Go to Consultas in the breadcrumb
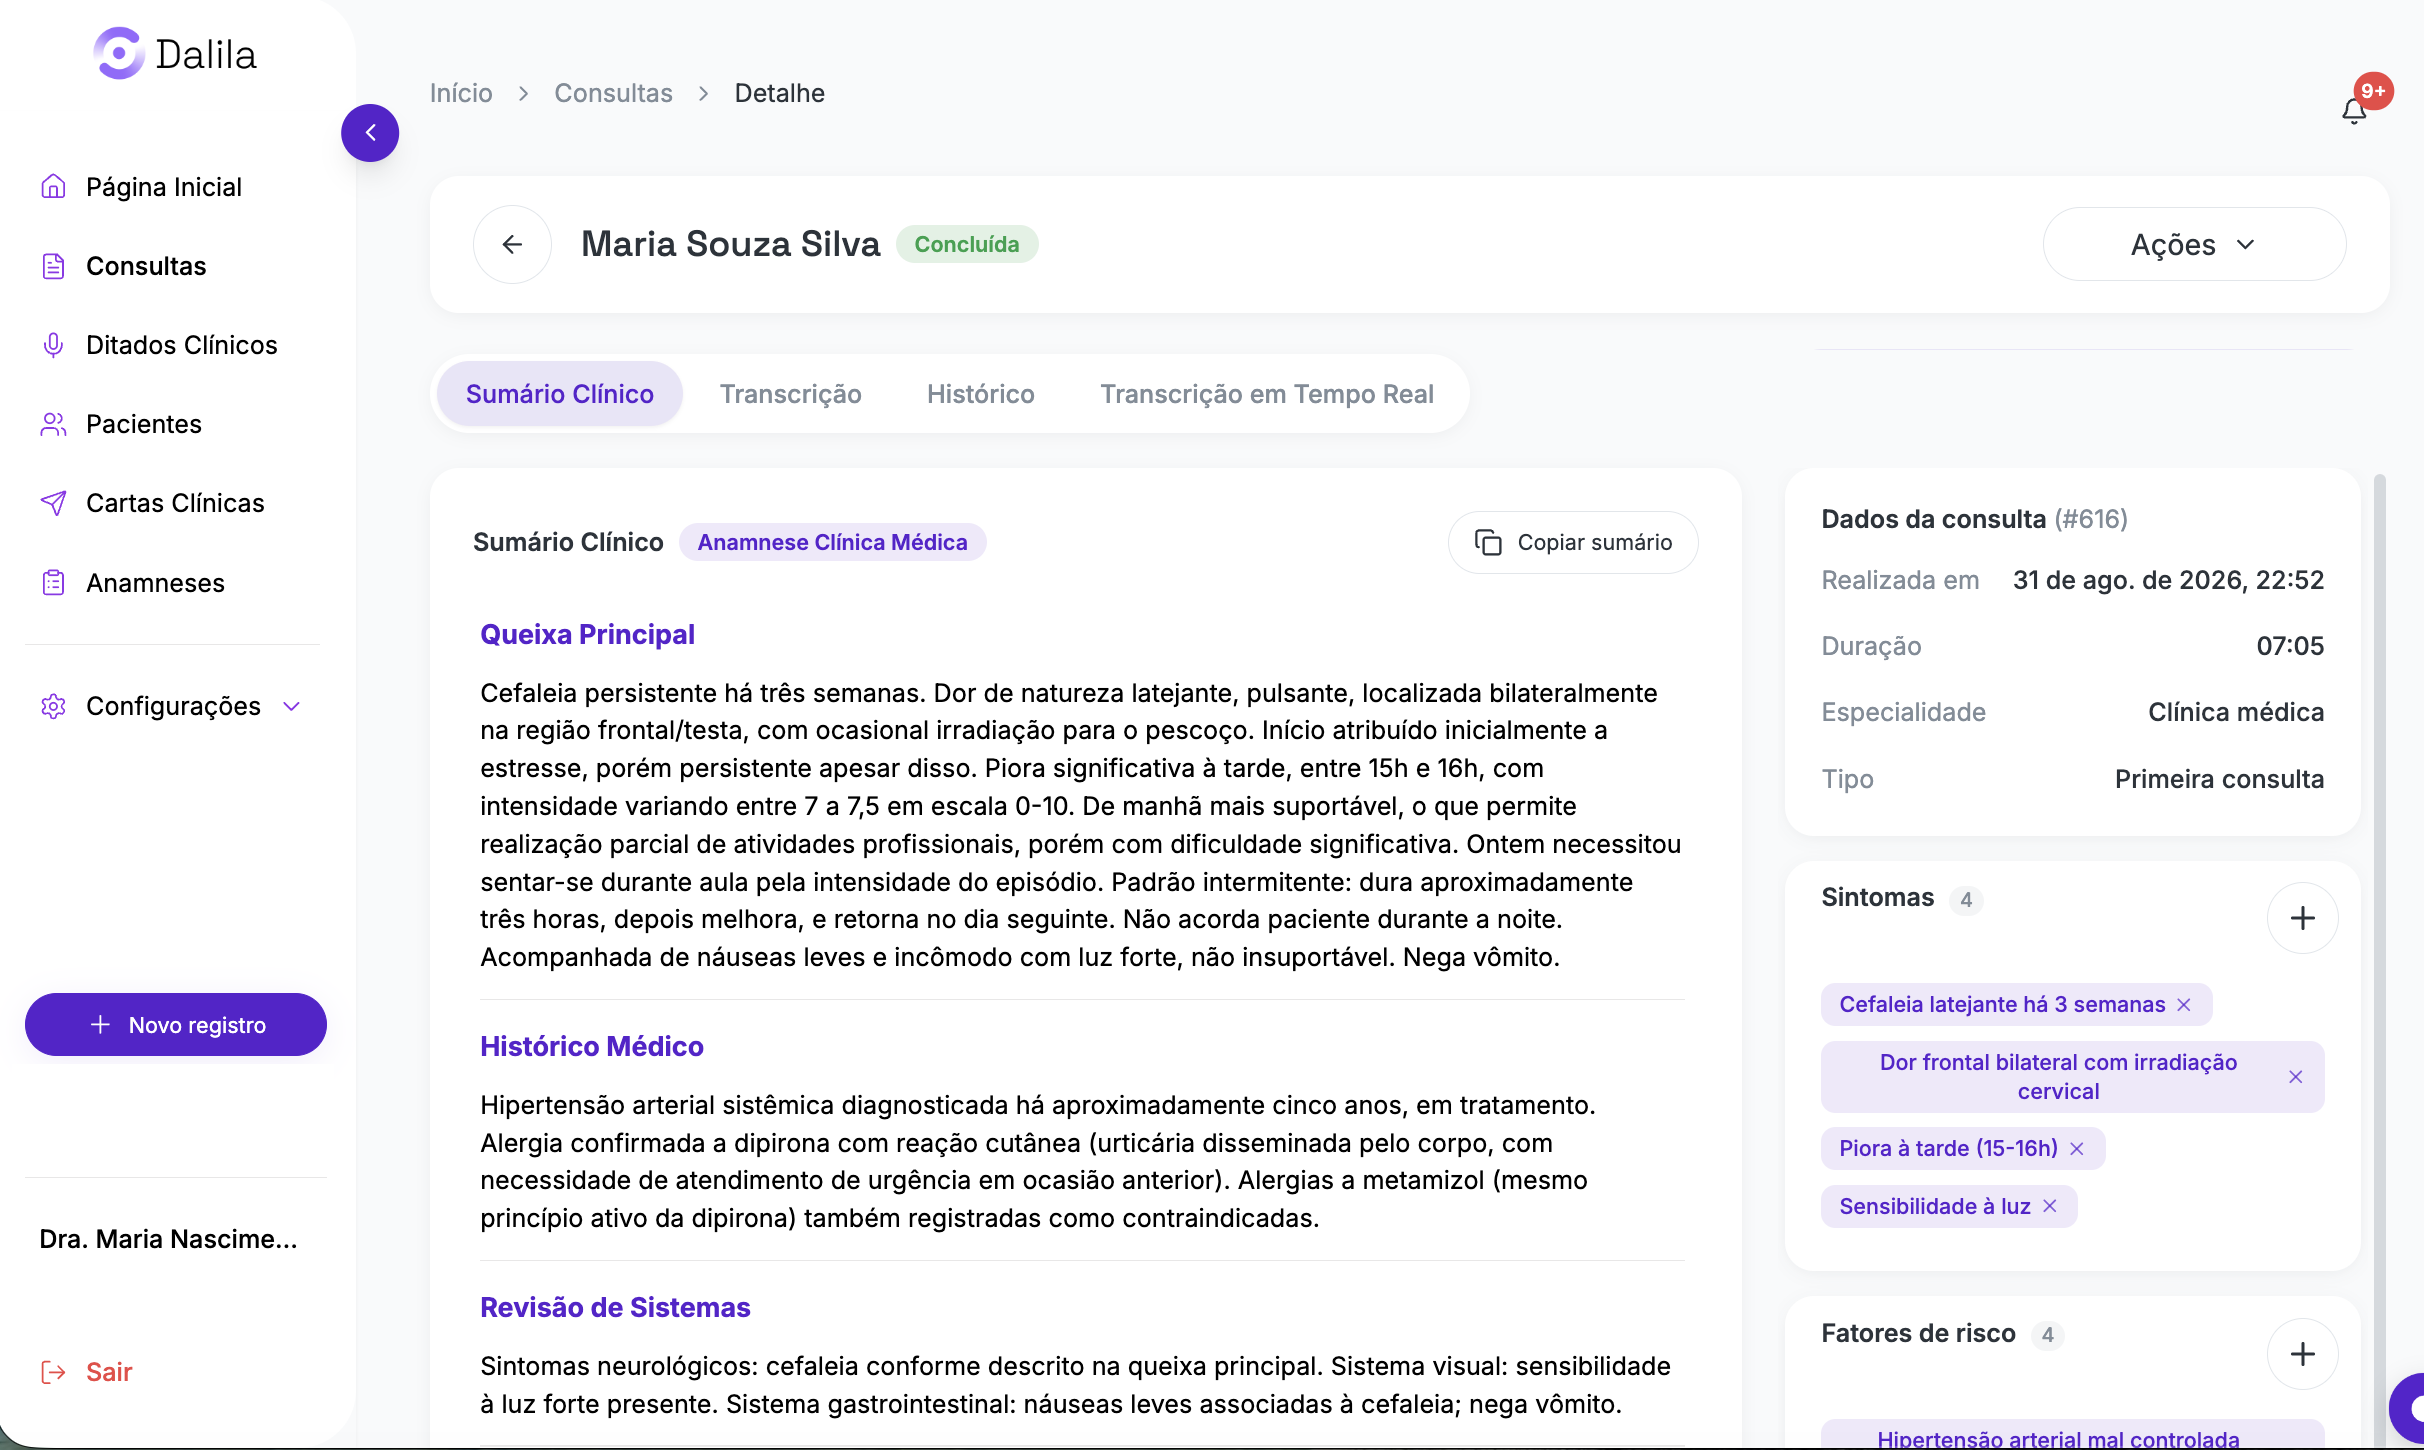The height and width of the screenshot is (1450, 2424). 613,93
